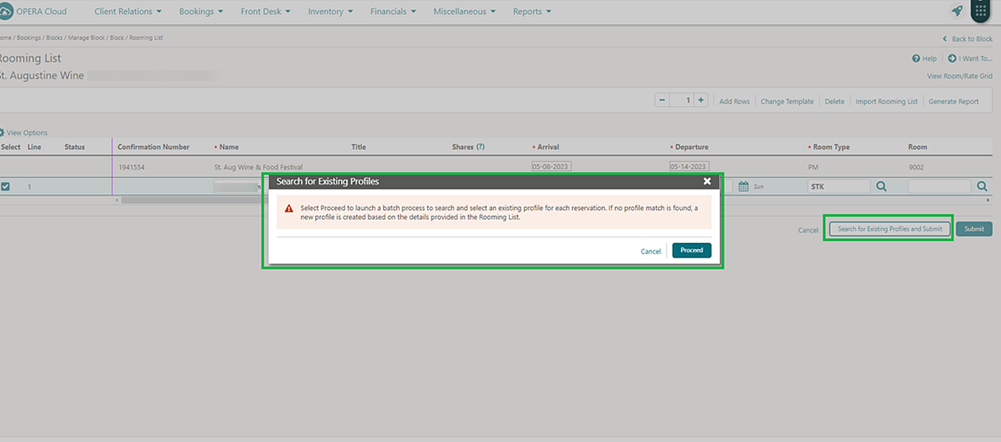This screenshot has height=442, width=1001.
Task: Click St. Aug Wine & Food Festival name
Action: [258, 167]
